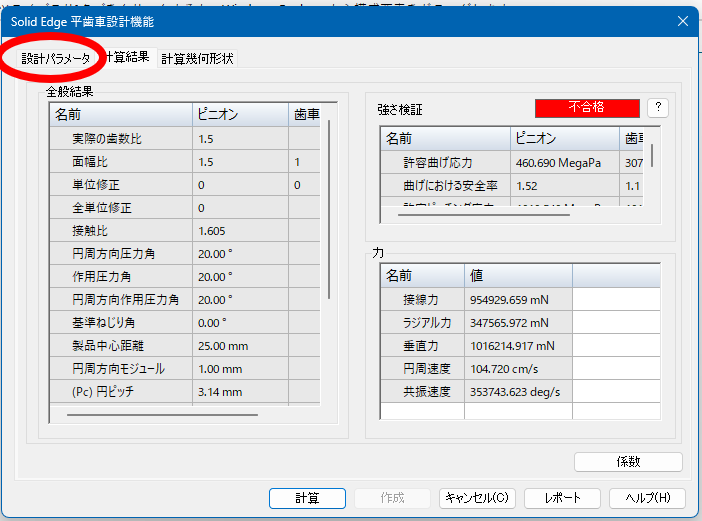This screenshot has height=521, width=702.
Task: Open the 計算結果 tab
Action: click(x=126, y=58)
